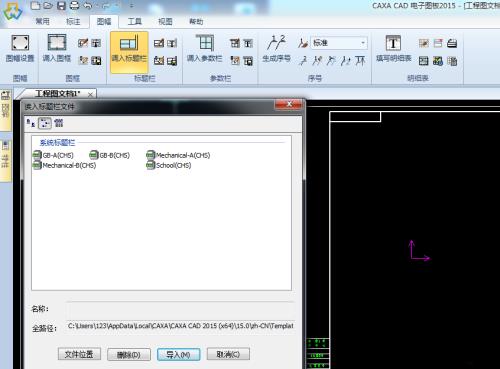Select the Mechanical-A(CHS) template item
The width and height of the screenshot is (500, 369).
[178, 155]
